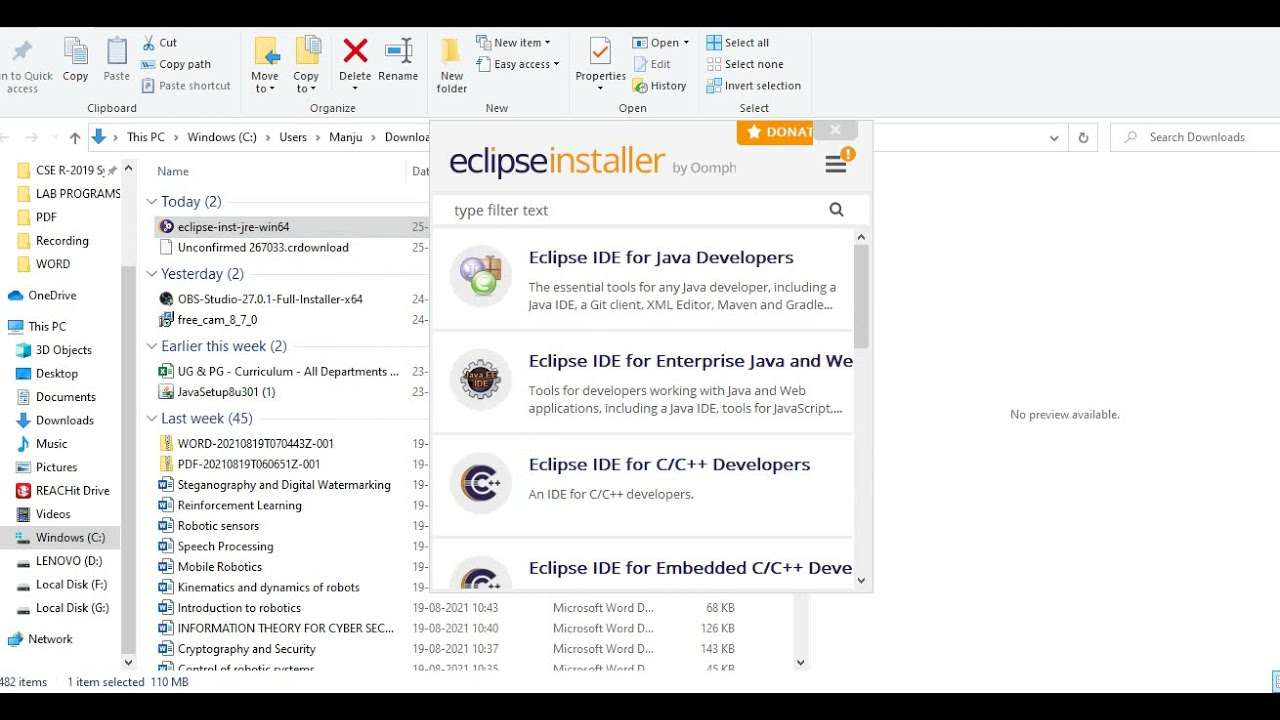Image resolution: width=1280 pixels, height=720 pixels.
Task: Click Manju in the address breadcrumb
Action: pos(346,137)
